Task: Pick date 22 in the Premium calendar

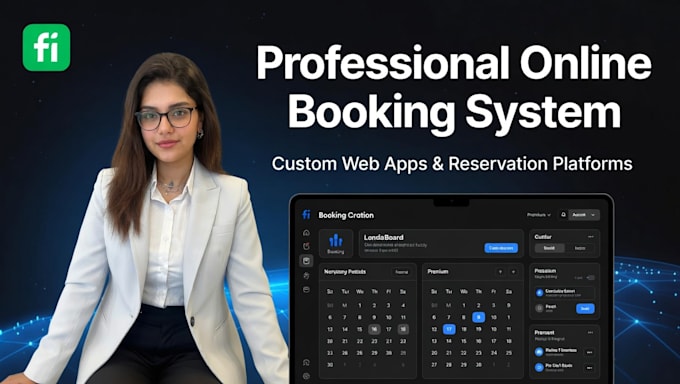Action: [x=464, y=353]
